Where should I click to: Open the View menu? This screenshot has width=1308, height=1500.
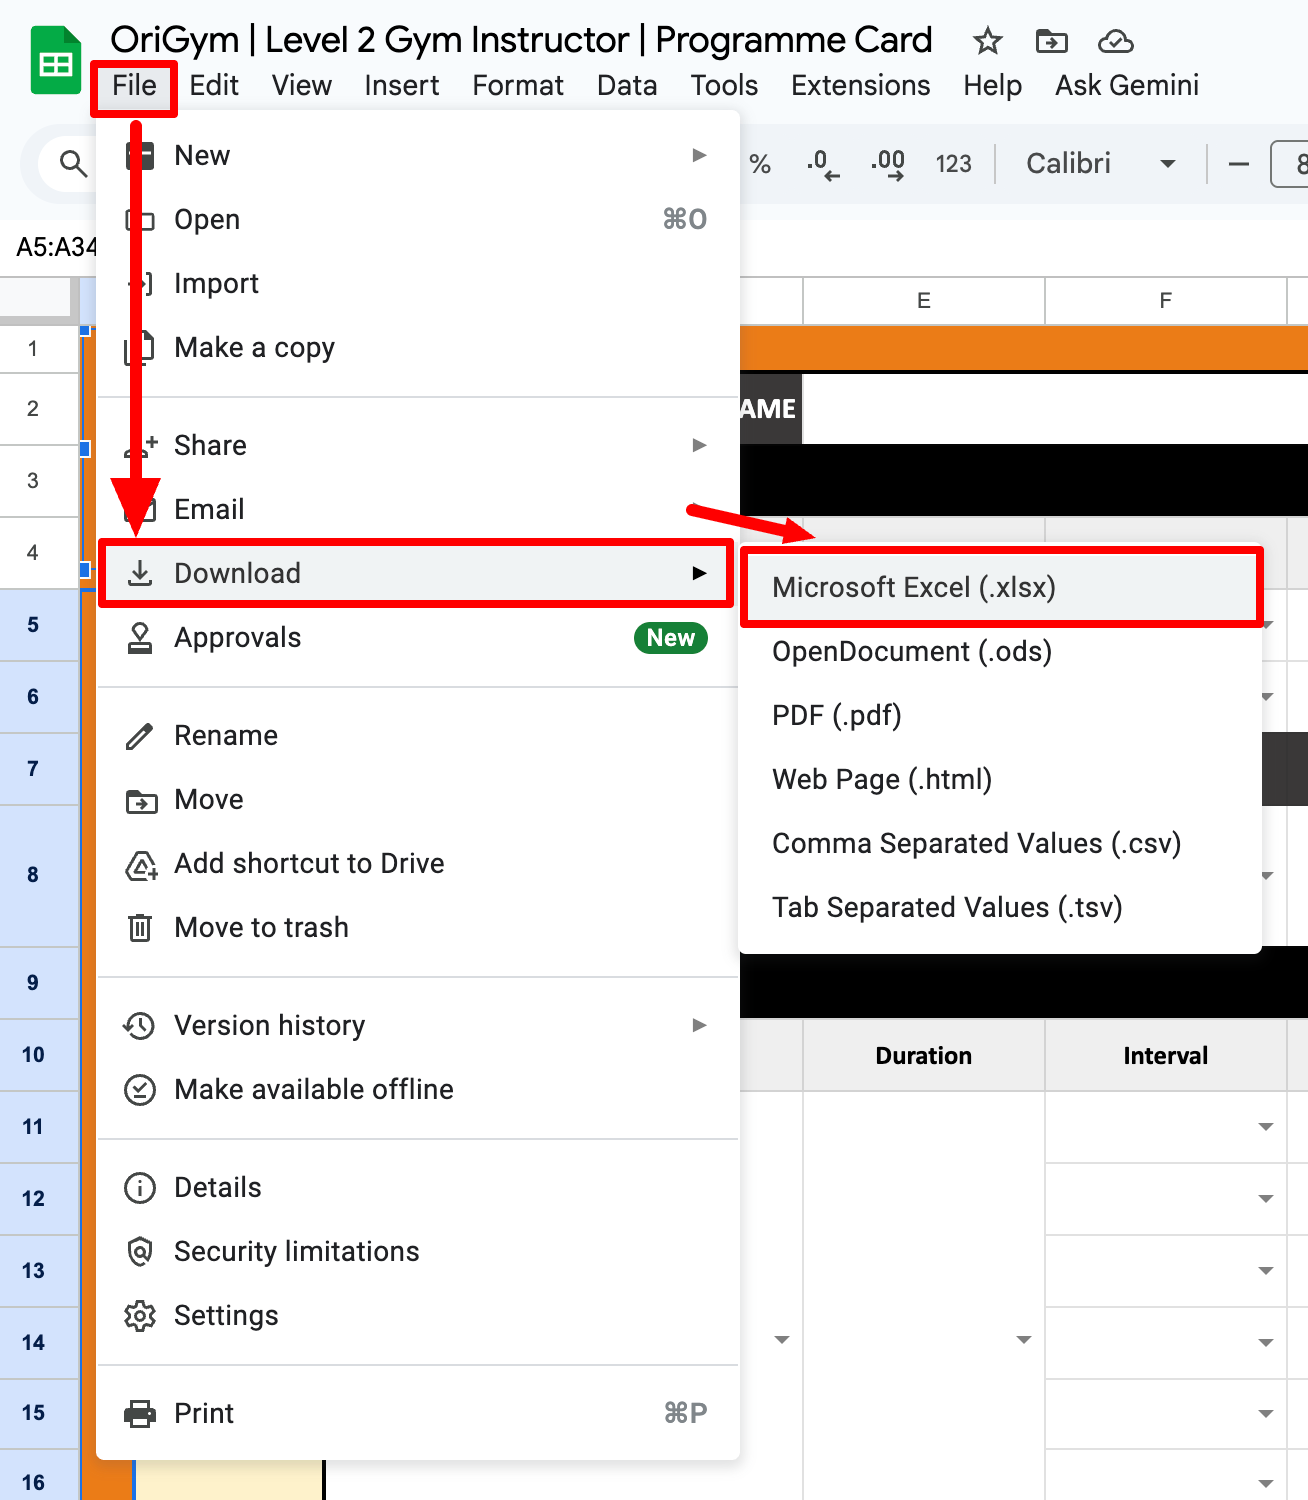click(302, 86)
